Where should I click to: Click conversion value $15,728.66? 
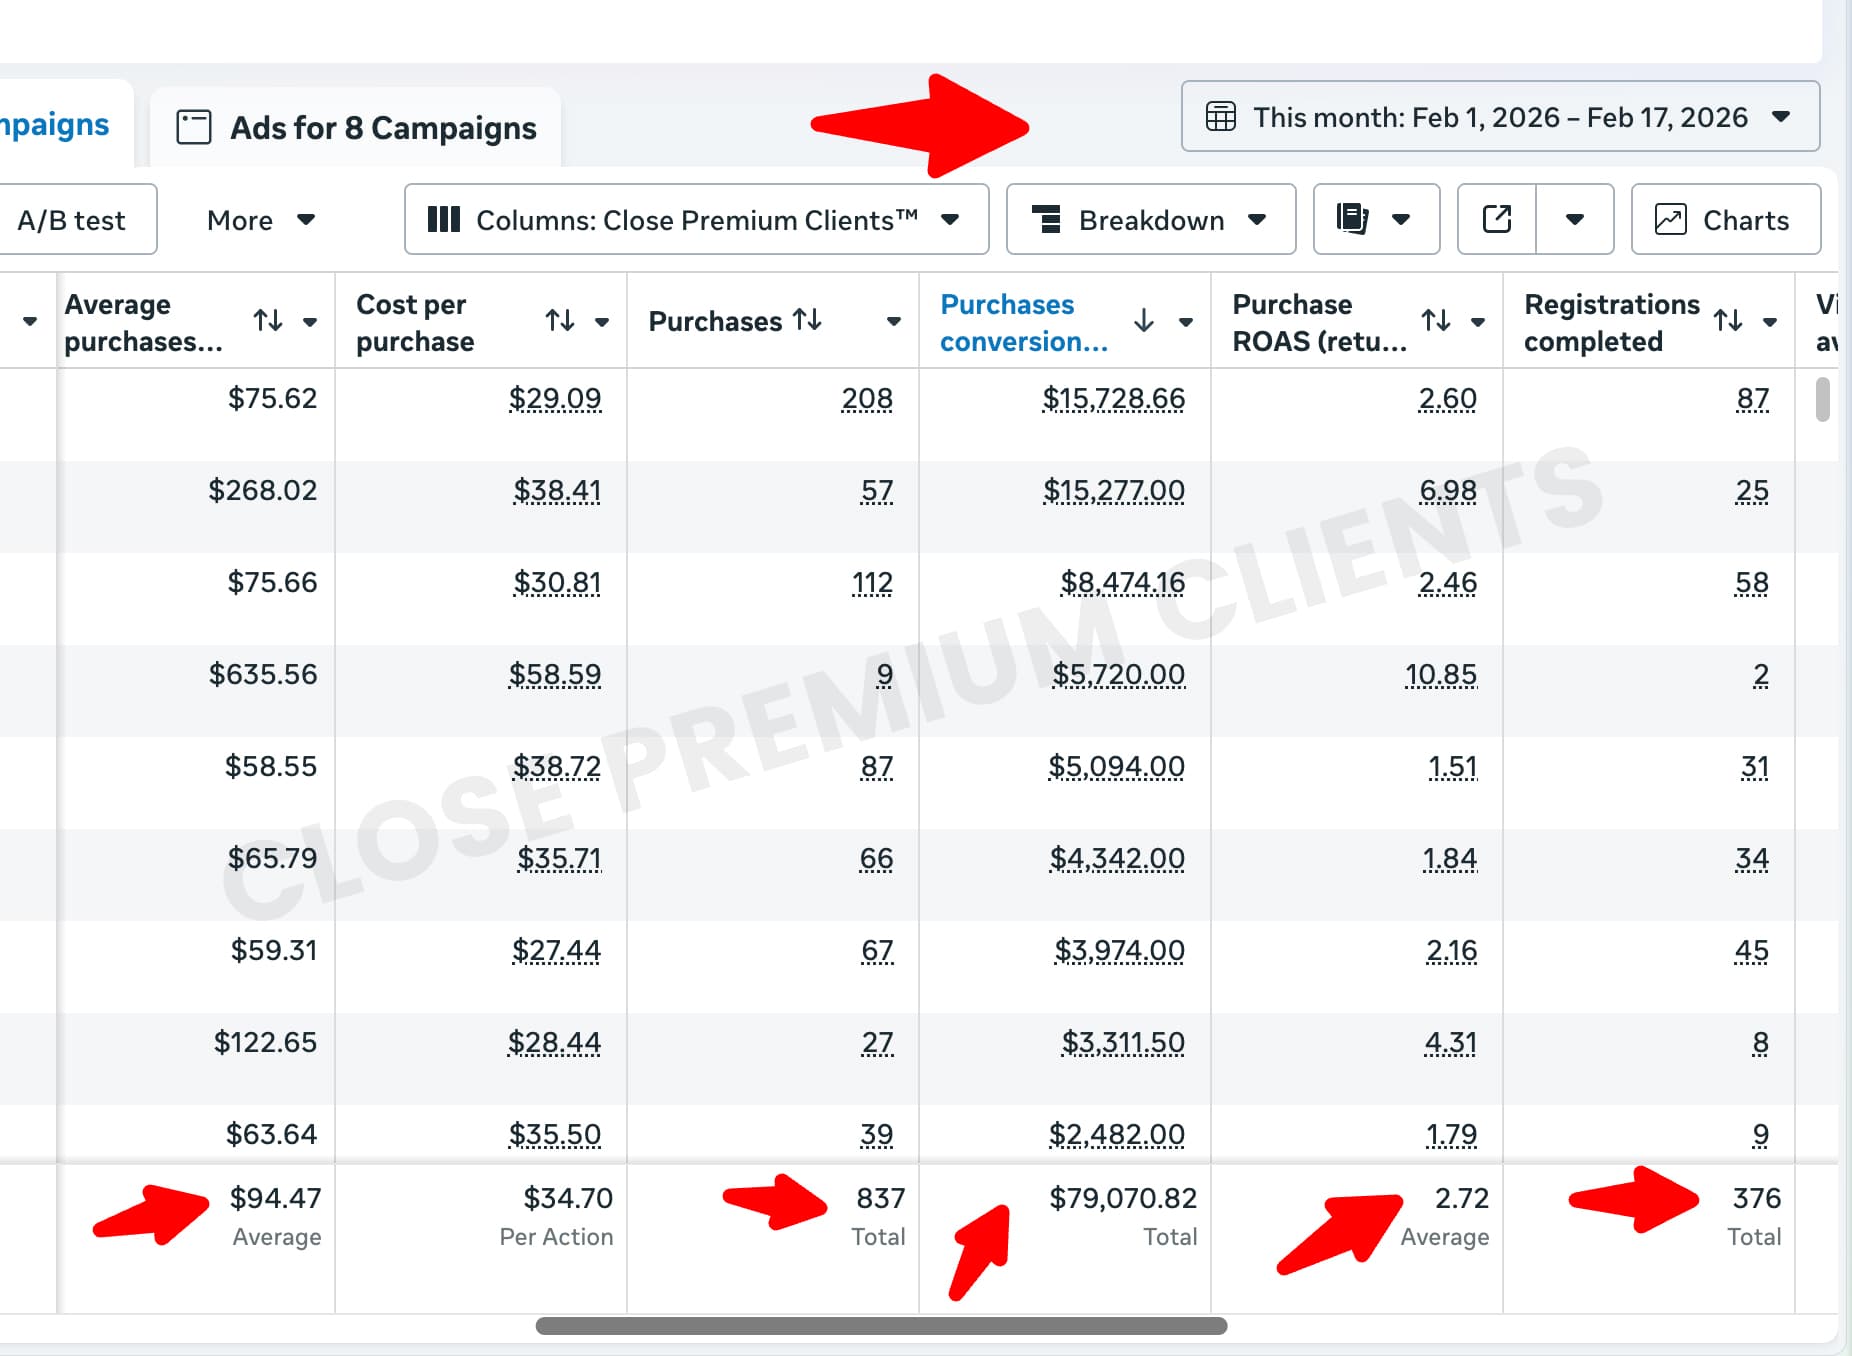[1114, 399]
